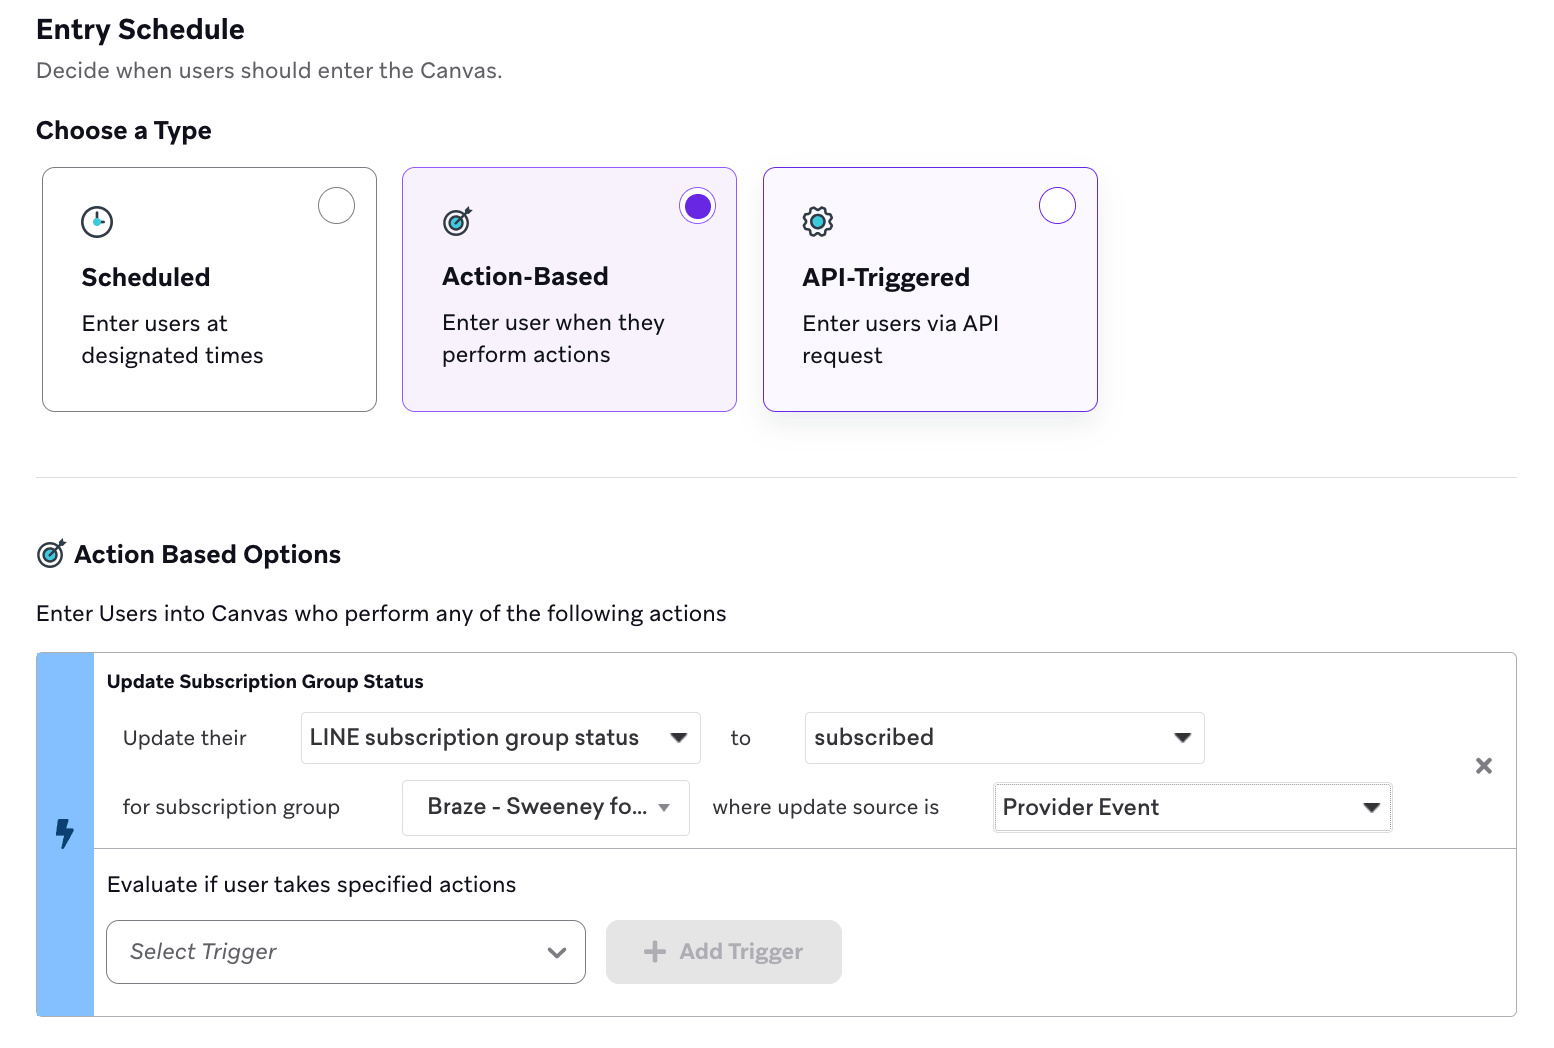Remove the Update Subscription Group Status trigger
This screenshot has width=1554, height=1048.
click(1483, 766)
